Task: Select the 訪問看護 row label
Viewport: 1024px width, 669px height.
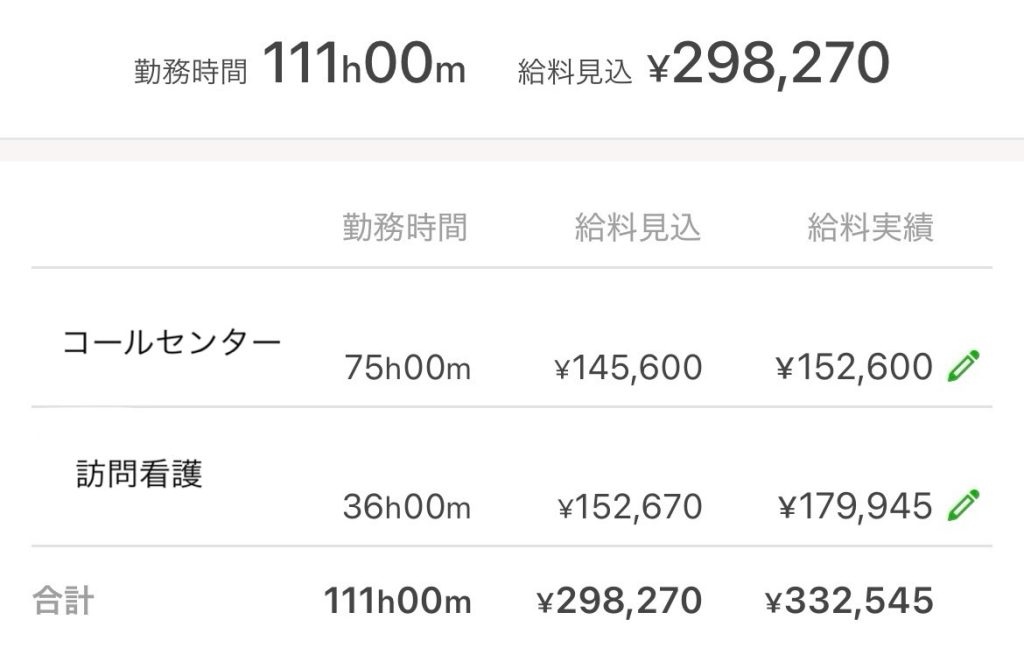Action: (140, 473)
